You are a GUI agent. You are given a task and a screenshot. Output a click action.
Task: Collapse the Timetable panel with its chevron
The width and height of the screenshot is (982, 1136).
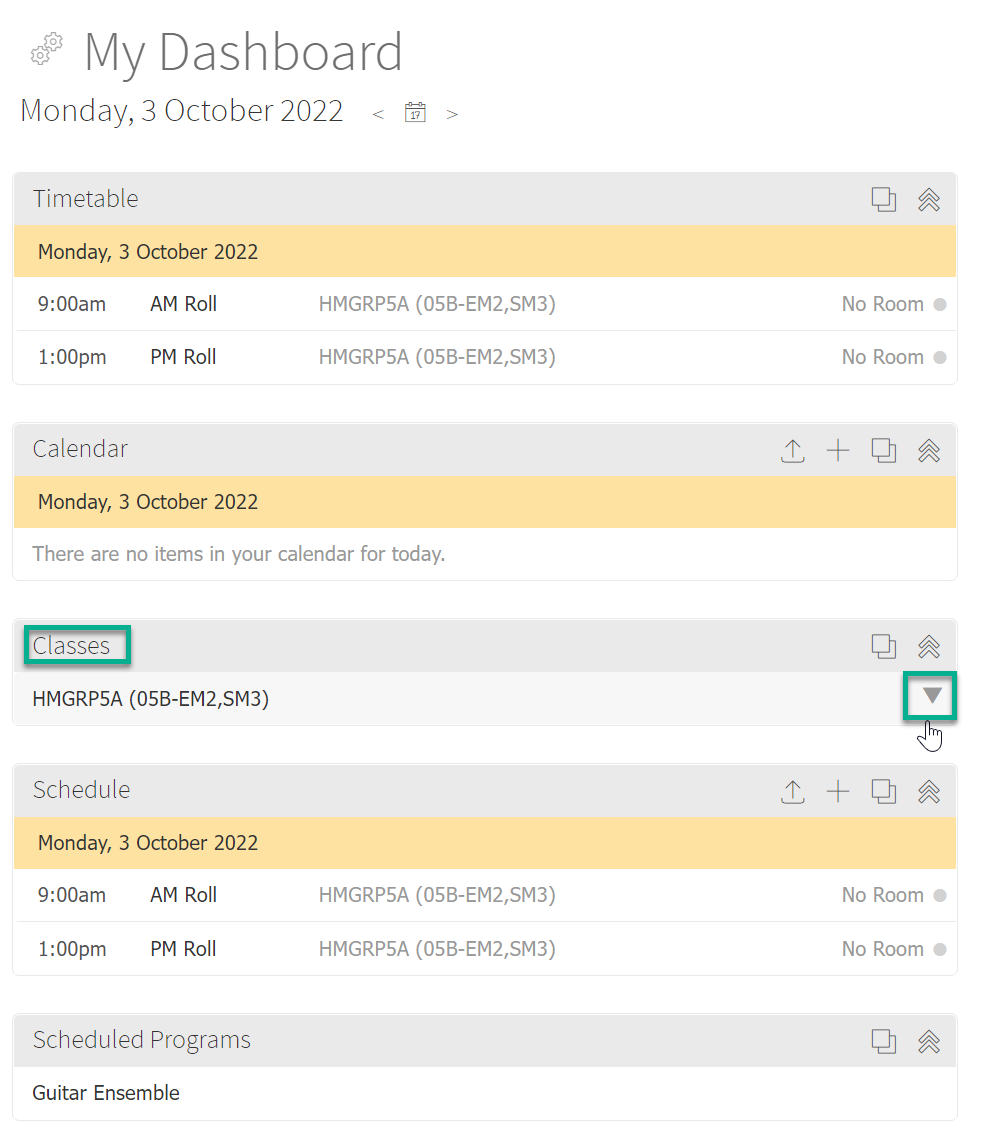point(929,199)
